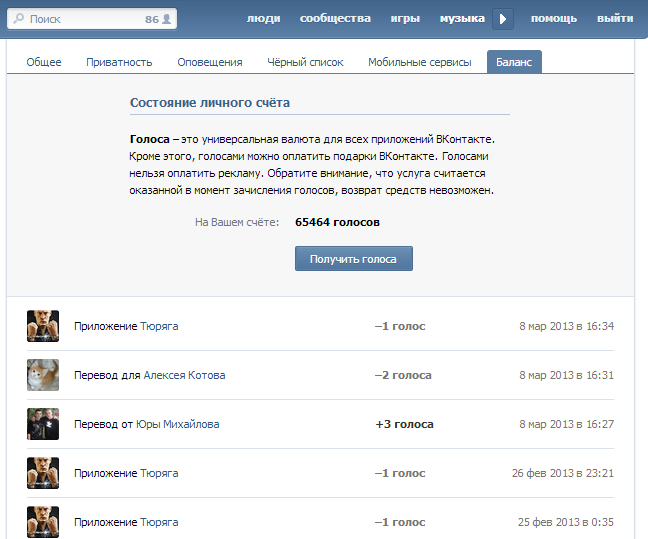
Task: Open Тюряга thumbnail for 8 мар 16:34 entry
Action: [x=43, y=326]
